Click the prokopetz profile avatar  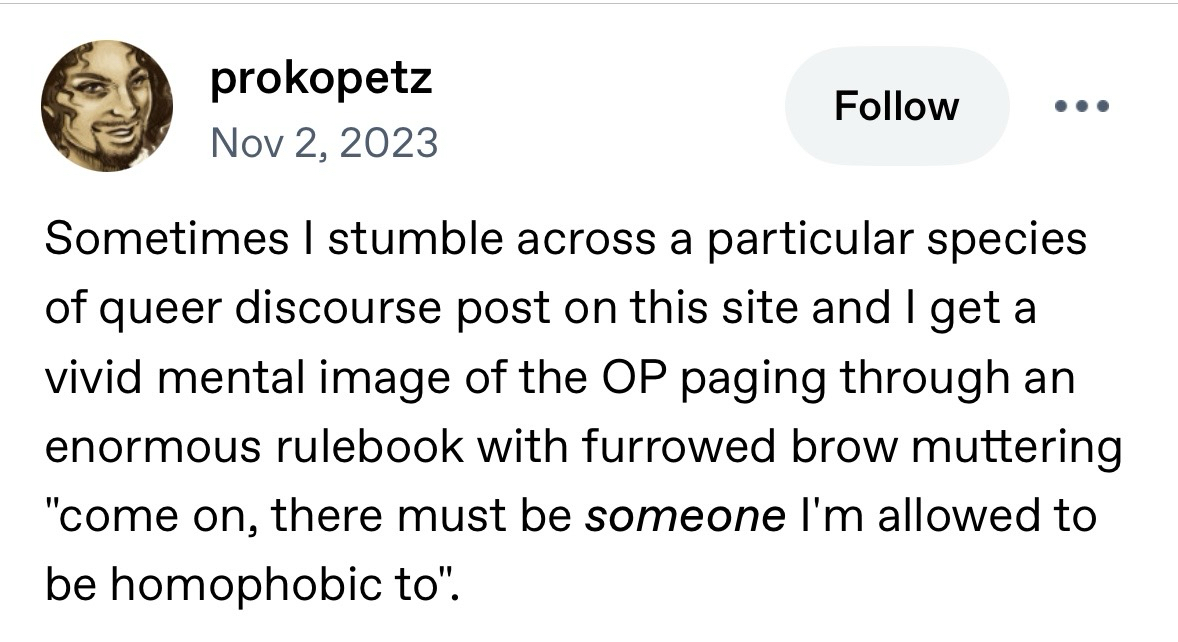point(106,106)
